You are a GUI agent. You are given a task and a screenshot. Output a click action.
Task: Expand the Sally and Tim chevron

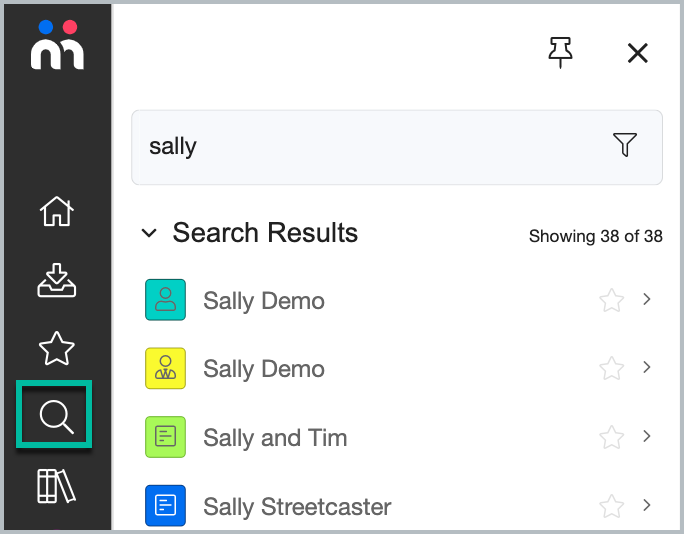coord(646,436)
